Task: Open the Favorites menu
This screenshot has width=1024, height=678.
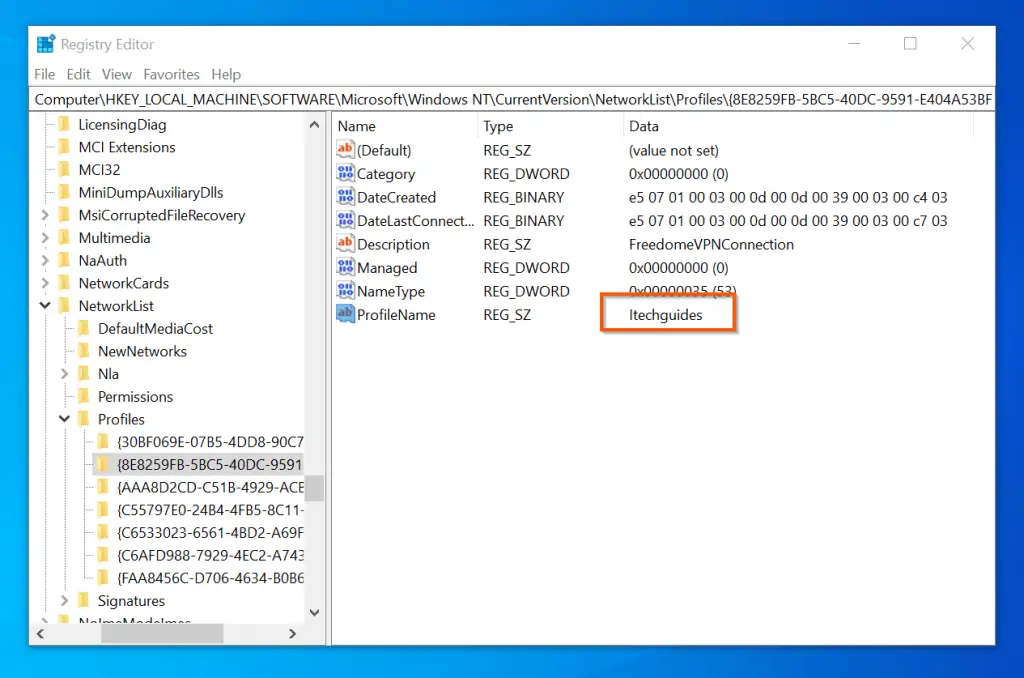Action: pyautogui.click(x=171, y=74)
